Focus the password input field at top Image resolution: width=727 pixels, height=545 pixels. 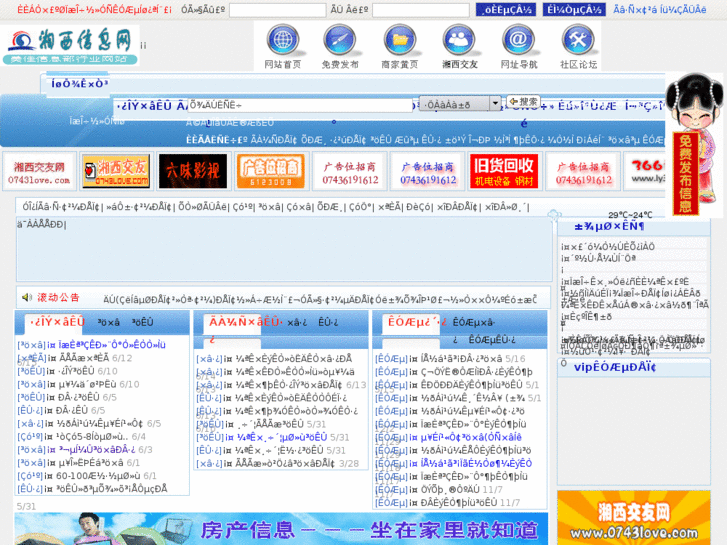click(x=421, y=10)
